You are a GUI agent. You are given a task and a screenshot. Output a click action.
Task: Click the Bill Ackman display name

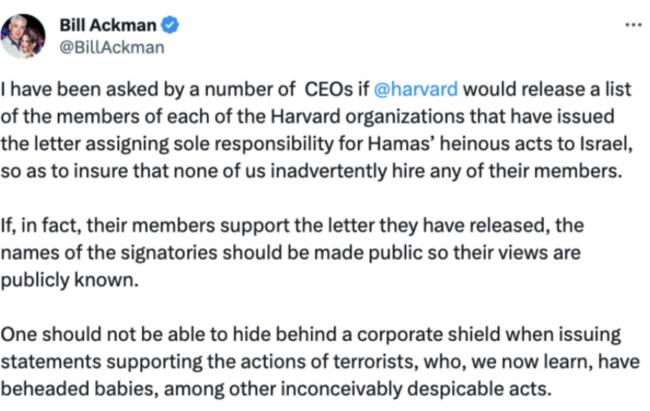click(108, 25)
